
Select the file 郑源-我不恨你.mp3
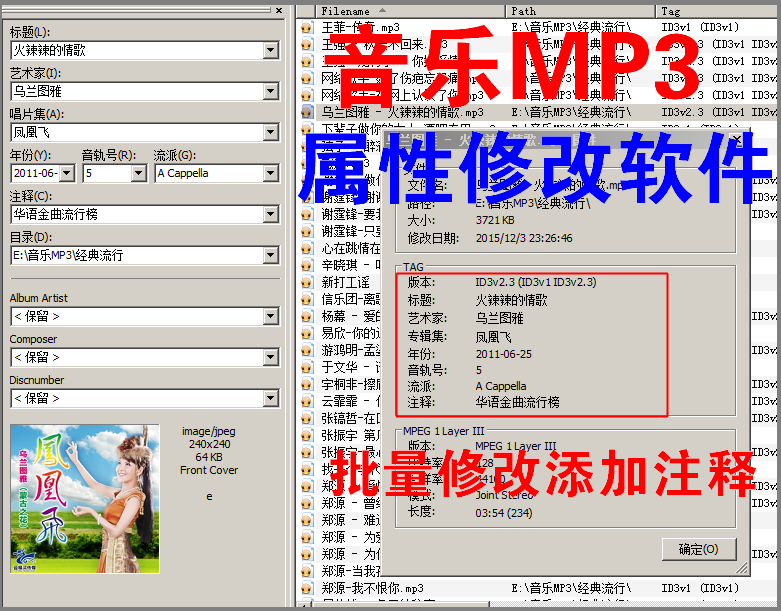pos(373,588)
